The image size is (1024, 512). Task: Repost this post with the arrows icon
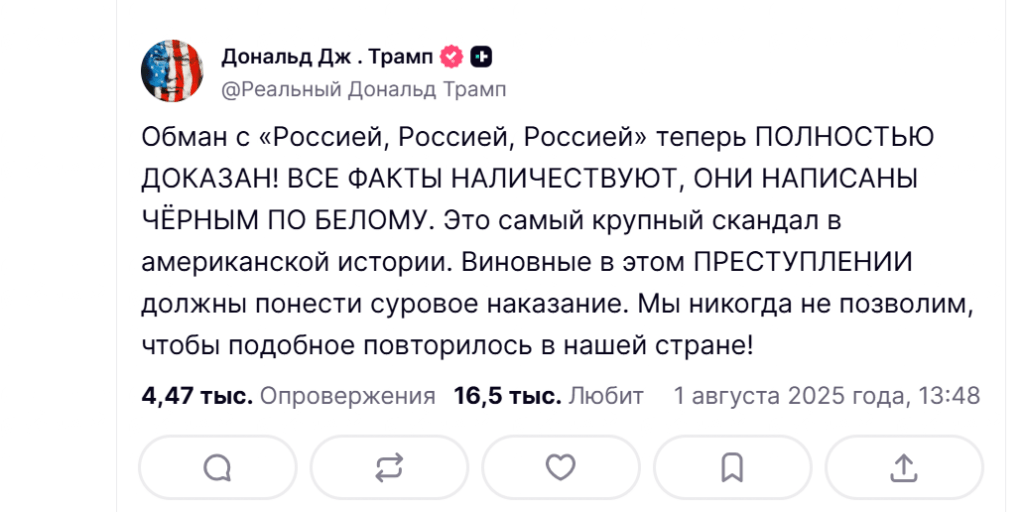390,468
